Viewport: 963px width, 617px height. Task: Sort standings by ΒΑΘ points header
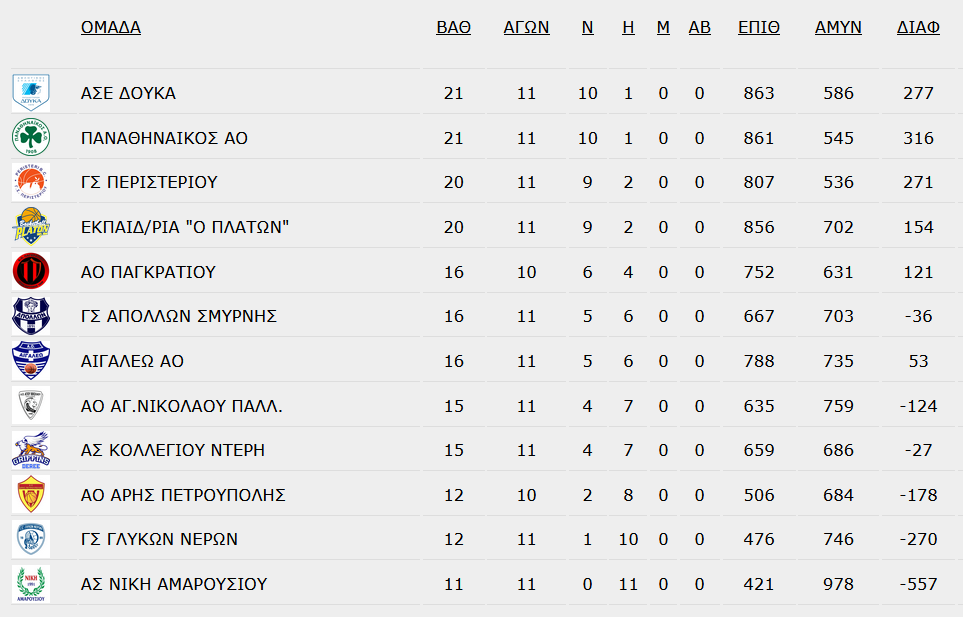(453, 28)
